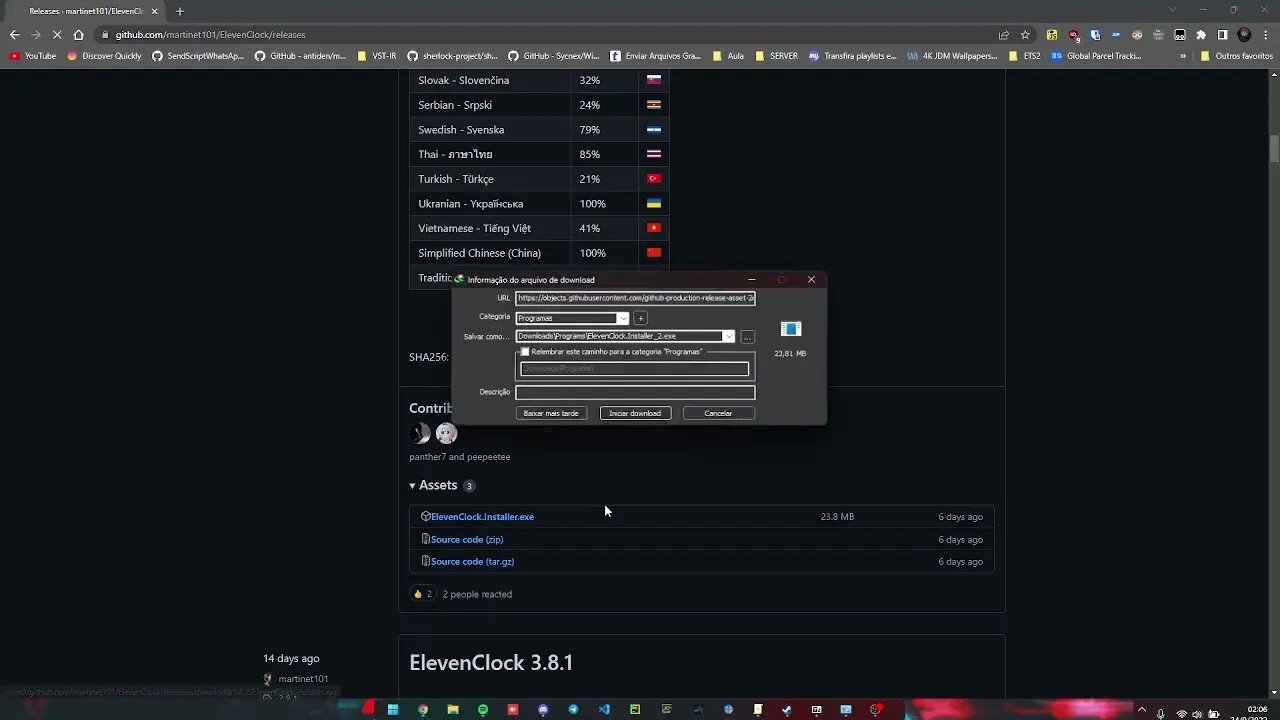Viewport: 1280px width, 720px height.
Task: Click the Descrição input field
Action: pyautogui.click(x=635, y=392)
